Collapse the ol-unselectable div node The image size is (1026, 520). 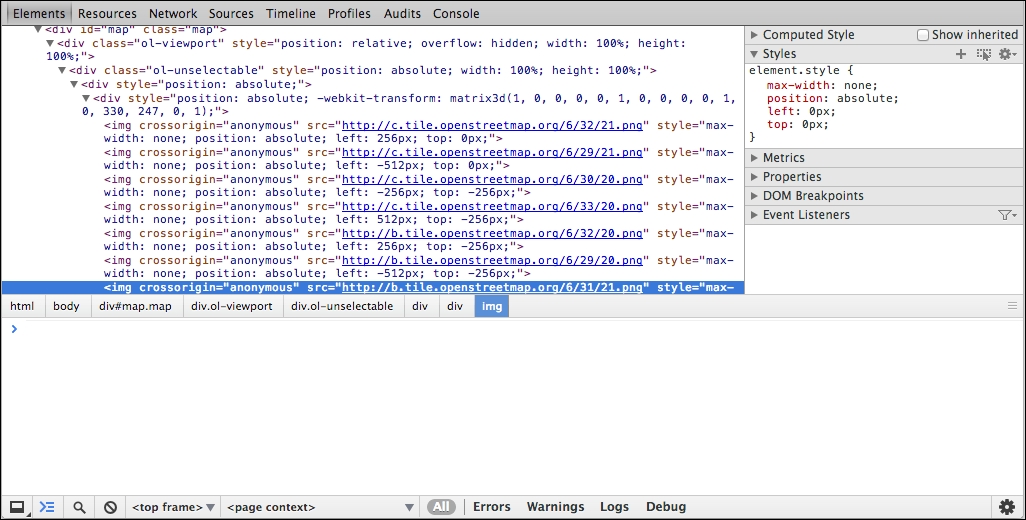(x=62, y=70)
